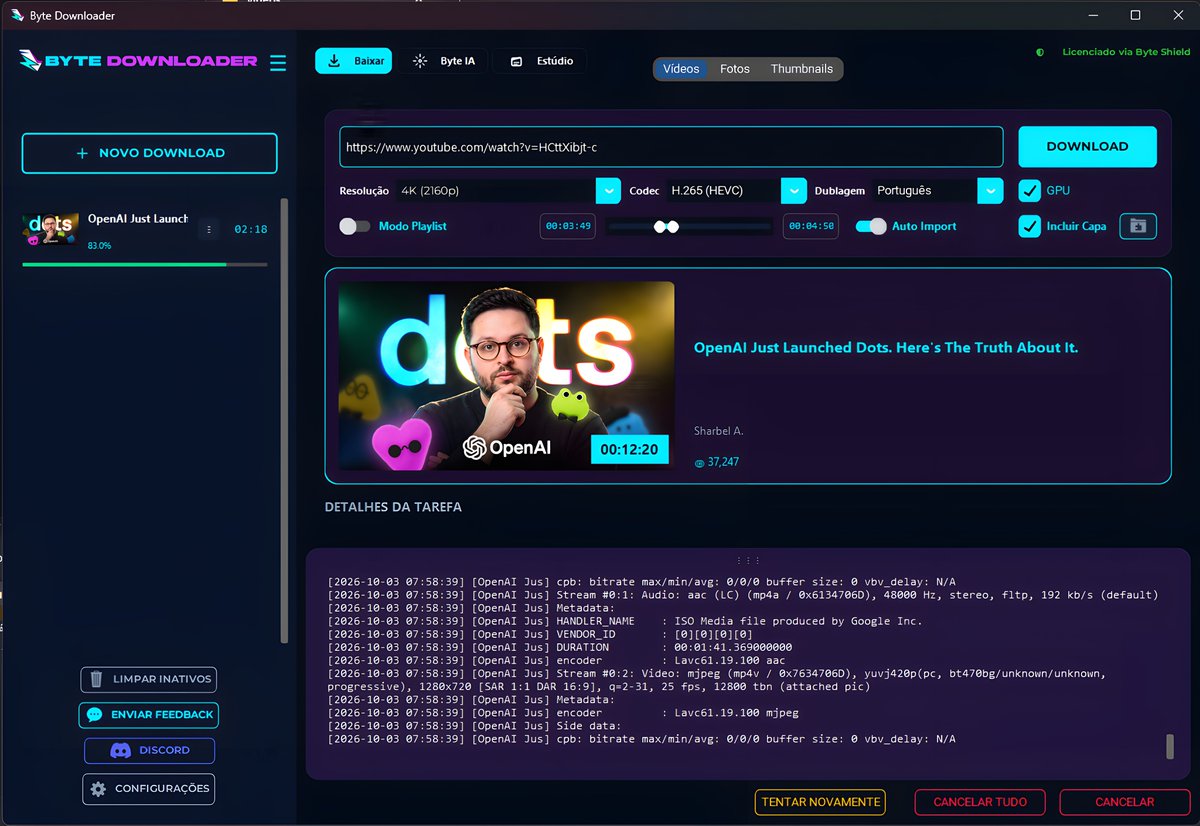The image size is (1200, 826).
Task: Click Limpar Inativos button
Action: (149, 679)
